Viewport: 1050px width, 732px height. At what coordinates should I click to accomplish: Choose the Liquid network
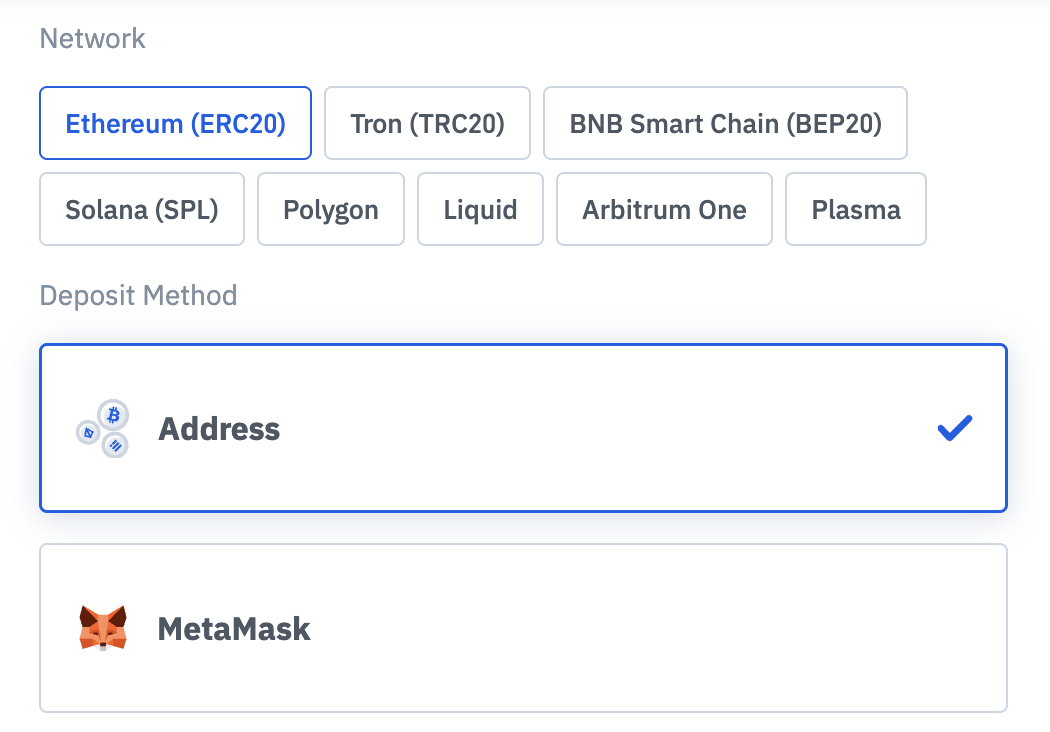click(x=480, y=210)
